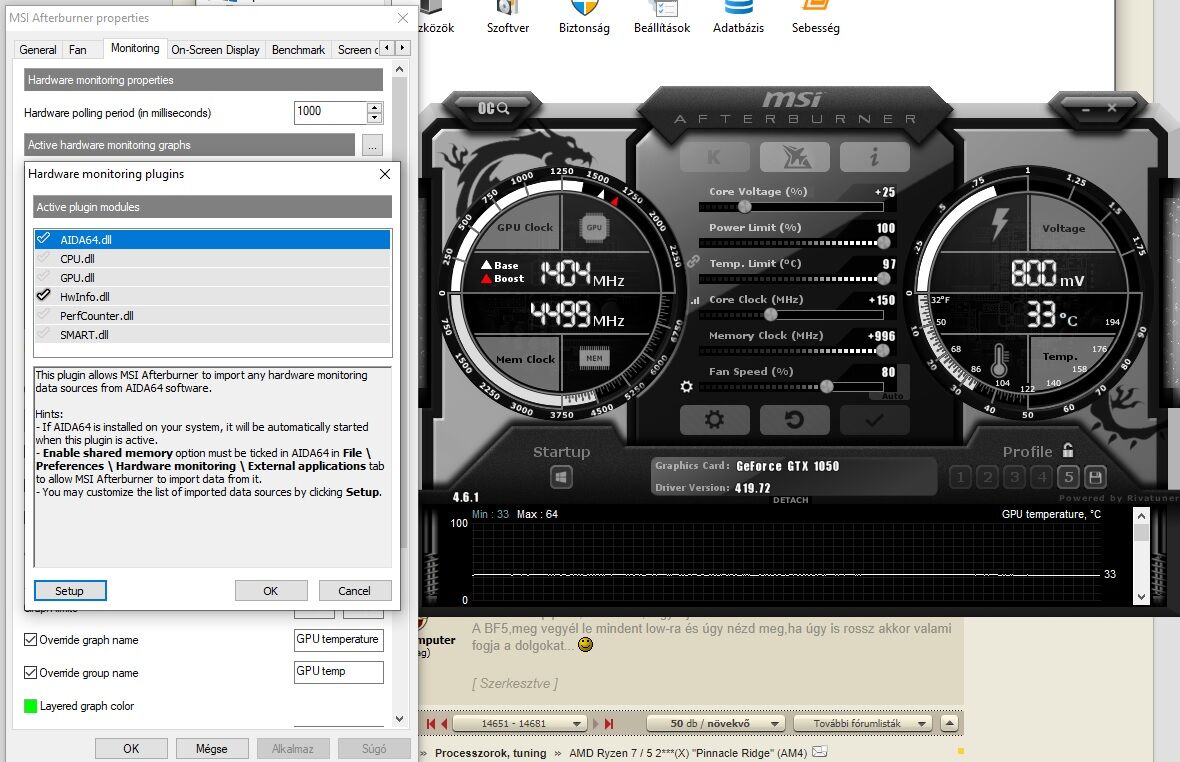Switch to On-Screen Display tab
The height and width of the screenshot is (762, 1180).
pos(215,50)
